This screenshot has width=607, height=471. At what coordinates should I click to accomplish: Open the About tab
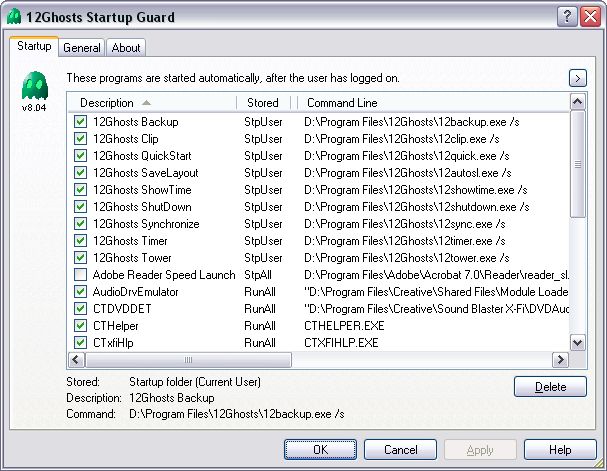tap(126, 48)
